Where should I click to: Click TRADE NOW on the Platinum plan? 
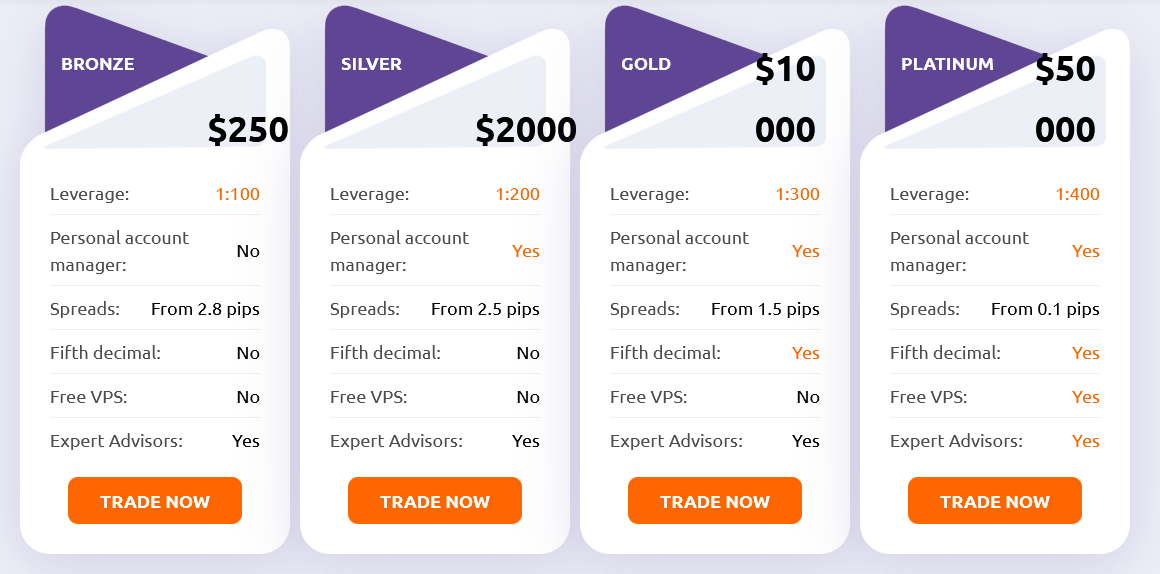coord(995,501)
